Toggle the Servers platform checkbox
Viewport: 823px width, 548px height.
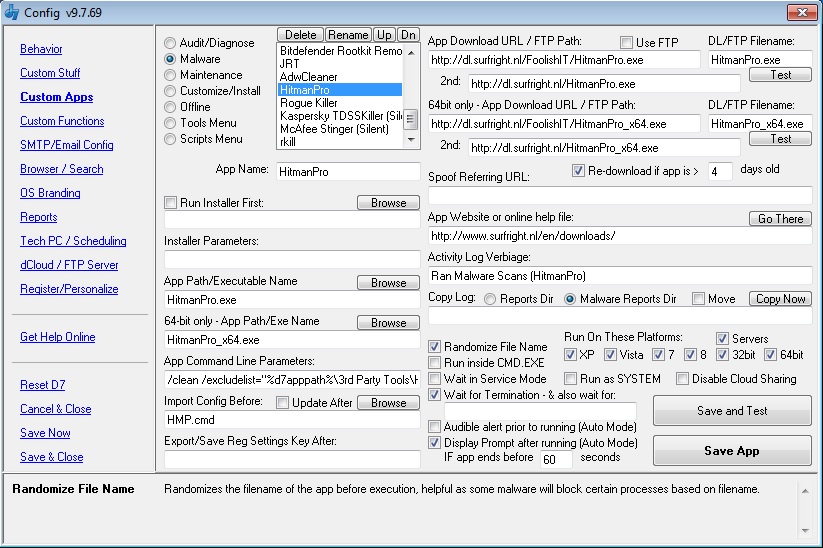(722, 339)
